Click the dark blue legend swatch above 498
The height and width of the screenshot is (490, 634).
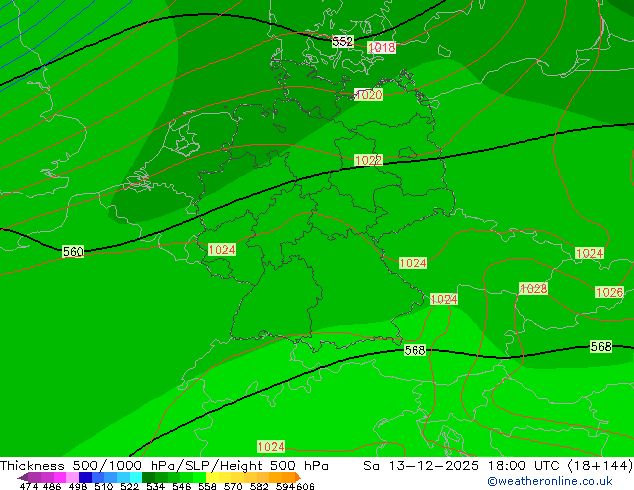[x=85, y=477]
